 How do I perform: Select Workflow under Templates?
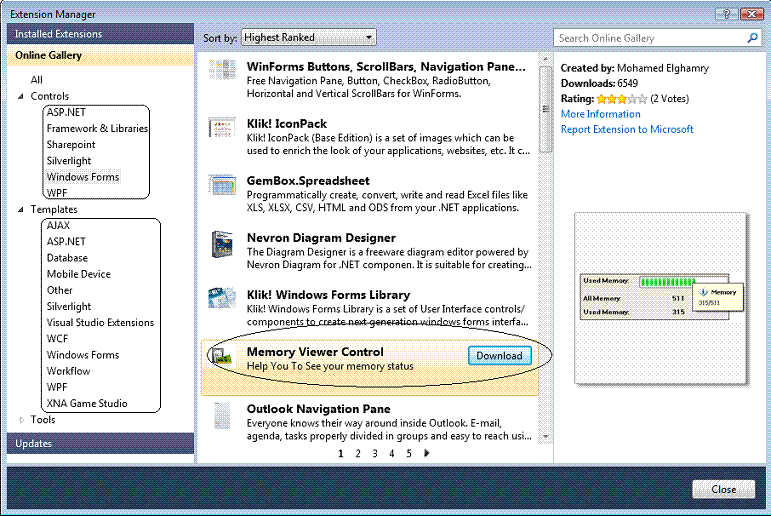(68, 371)
